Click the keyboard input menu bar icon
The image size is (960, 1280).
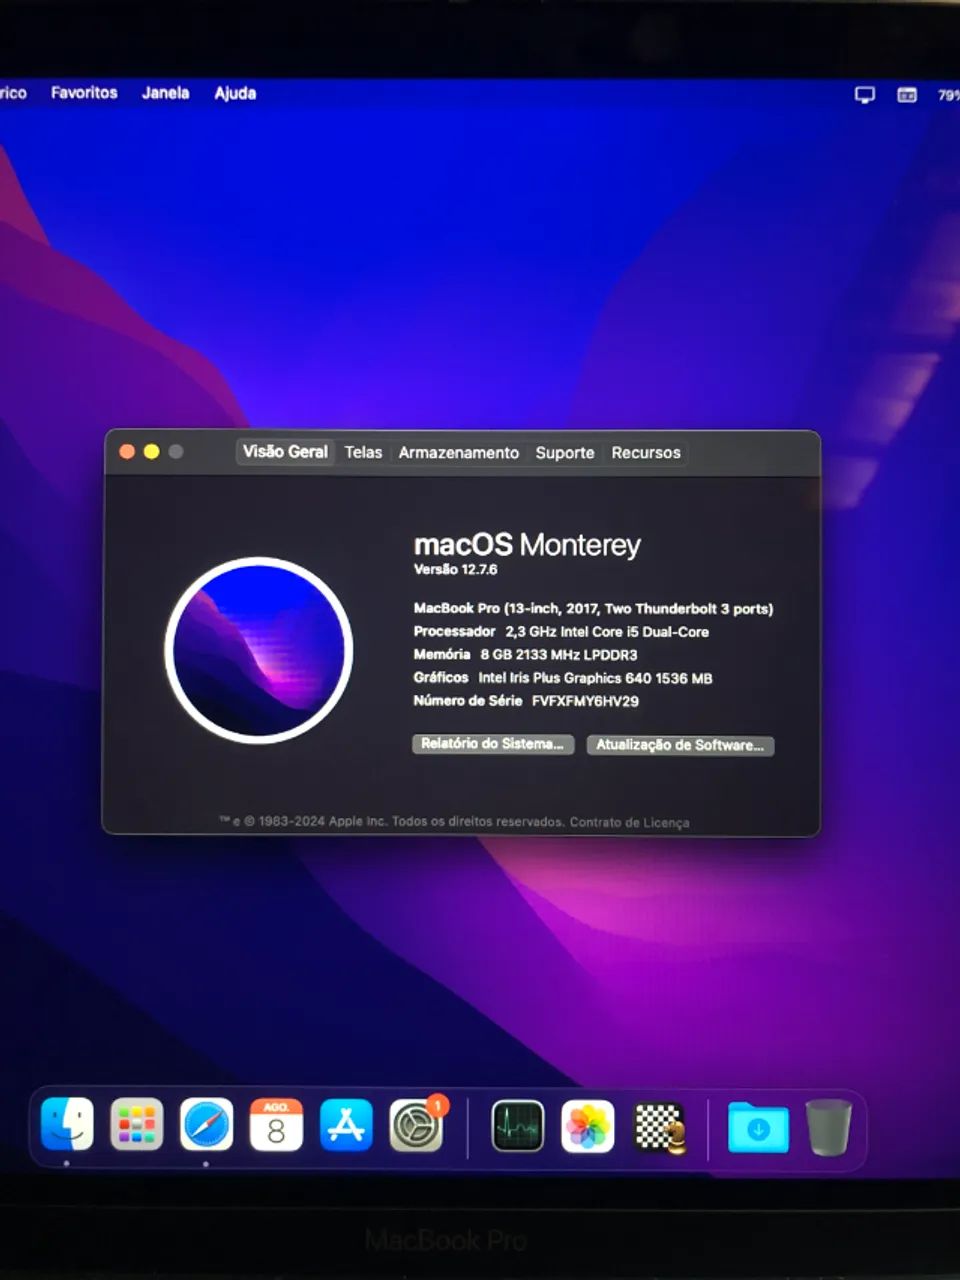coord(907,95)
